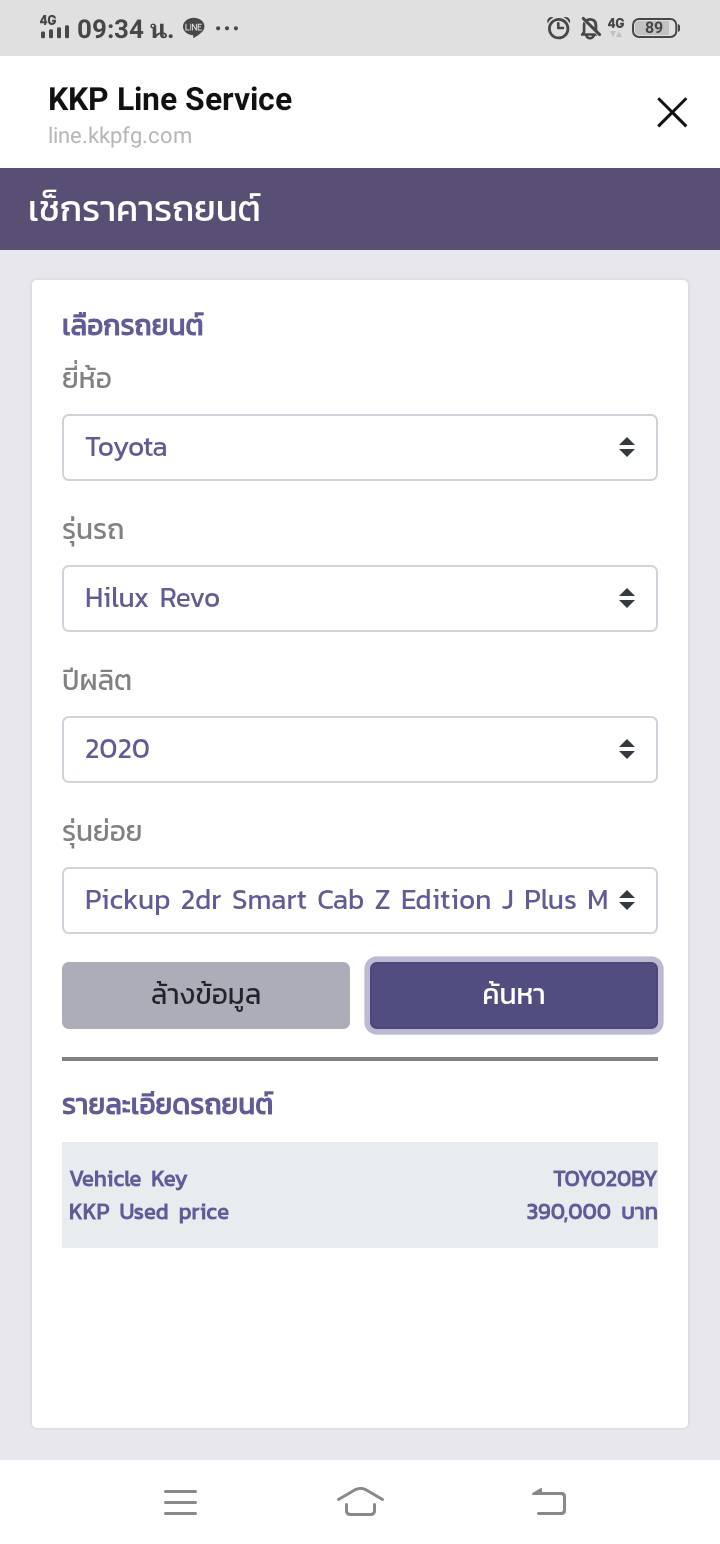Close the KKP Line Service page
The height and width of the screenshot is (1544, 720).
click(672, 113)
